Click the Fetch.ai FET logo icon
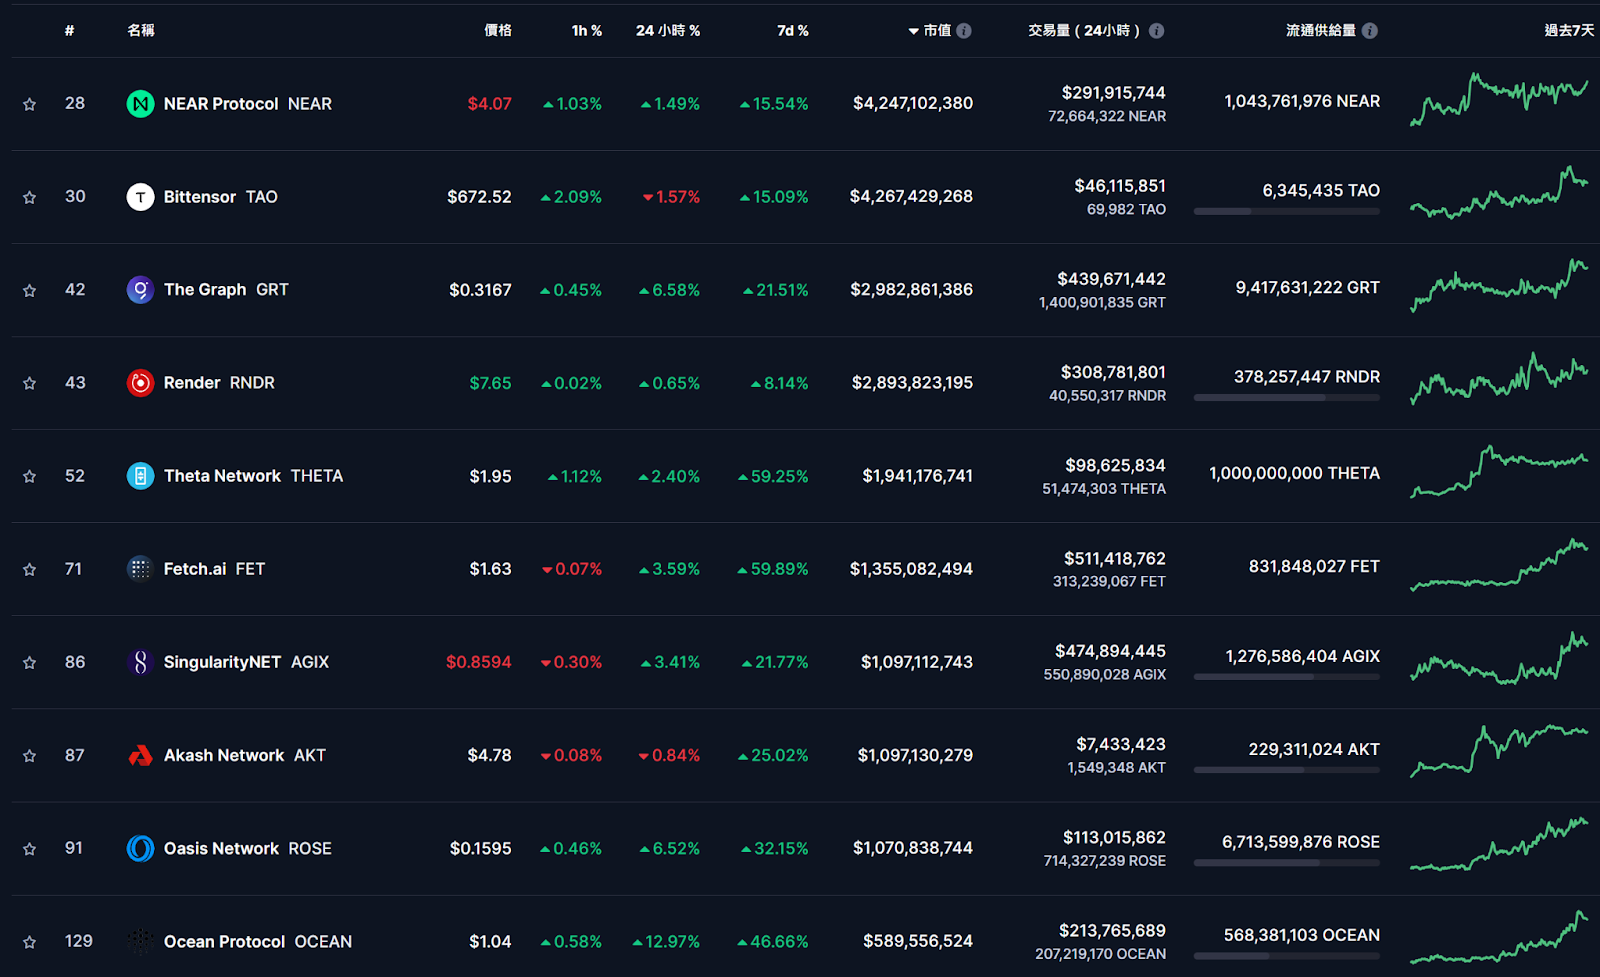This screenshot has width=1600, height=977. coord(140,569)
